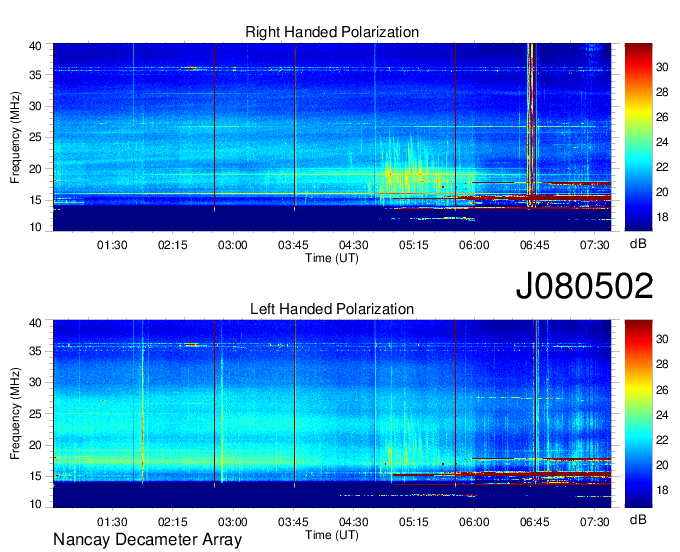Click the dB unit label of left-handed colorbar
This screenshot has width=680, height=552.
(x=638, y=519)
